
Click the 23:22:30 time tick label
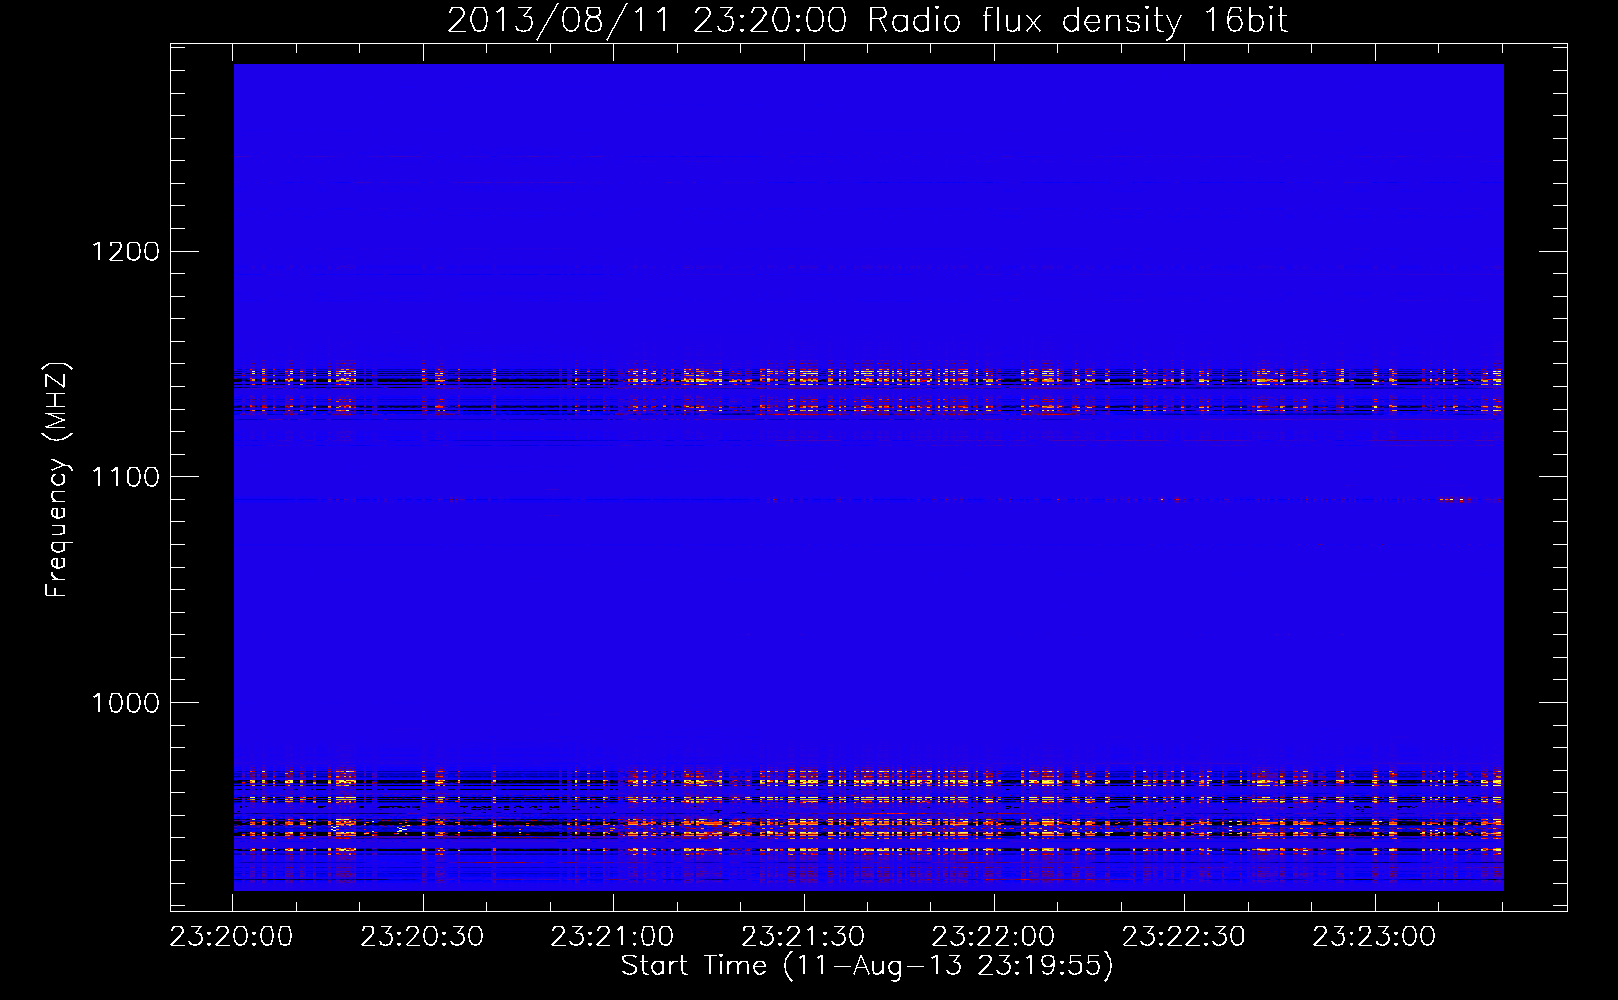click(x=1184, y=937)
